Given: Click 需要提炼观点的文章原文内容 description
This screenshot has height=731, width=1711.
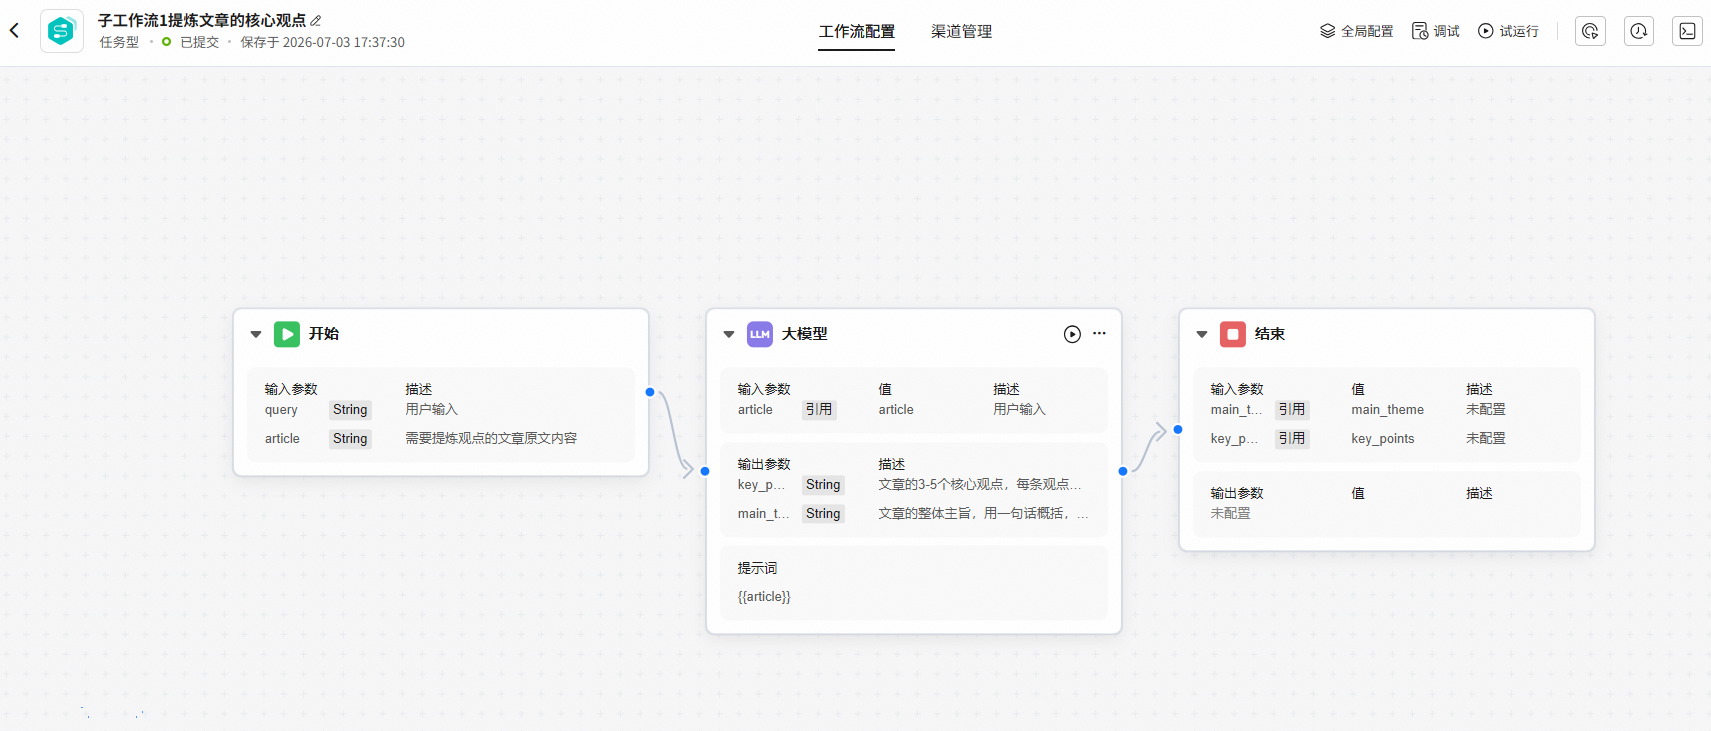Looking at the screenshot, I should 491,438.
